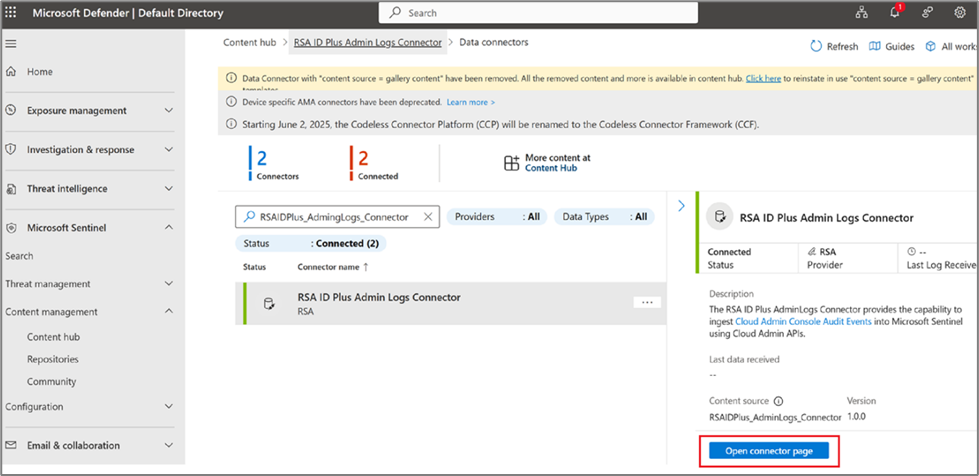
Task: Open the app launcher waffle icon
Action: point(12,13)
